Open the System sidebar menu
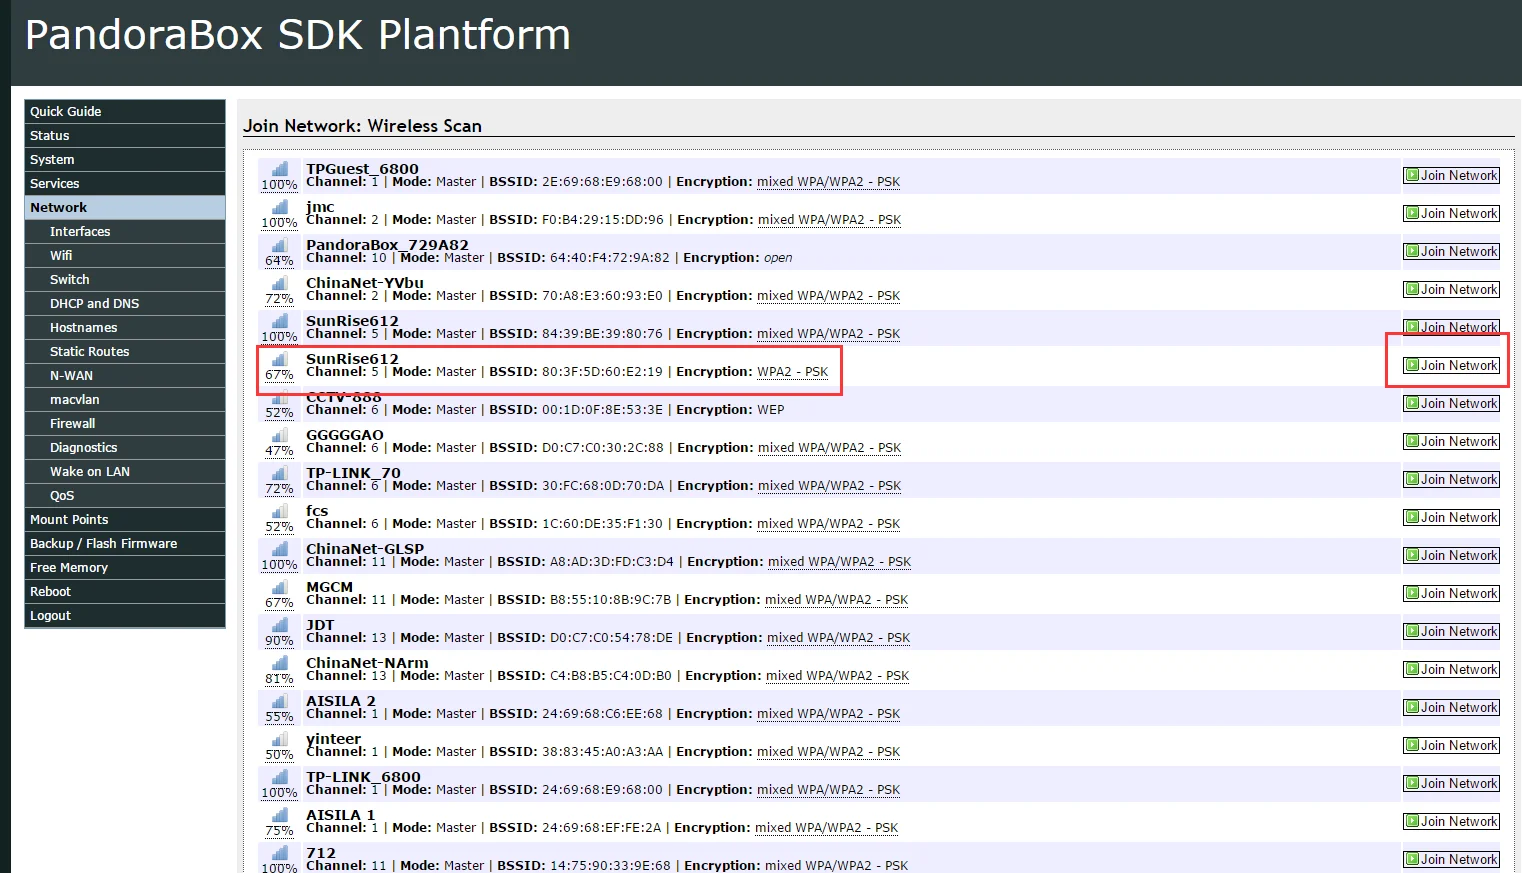1522x873 pixels. point(125,160)
